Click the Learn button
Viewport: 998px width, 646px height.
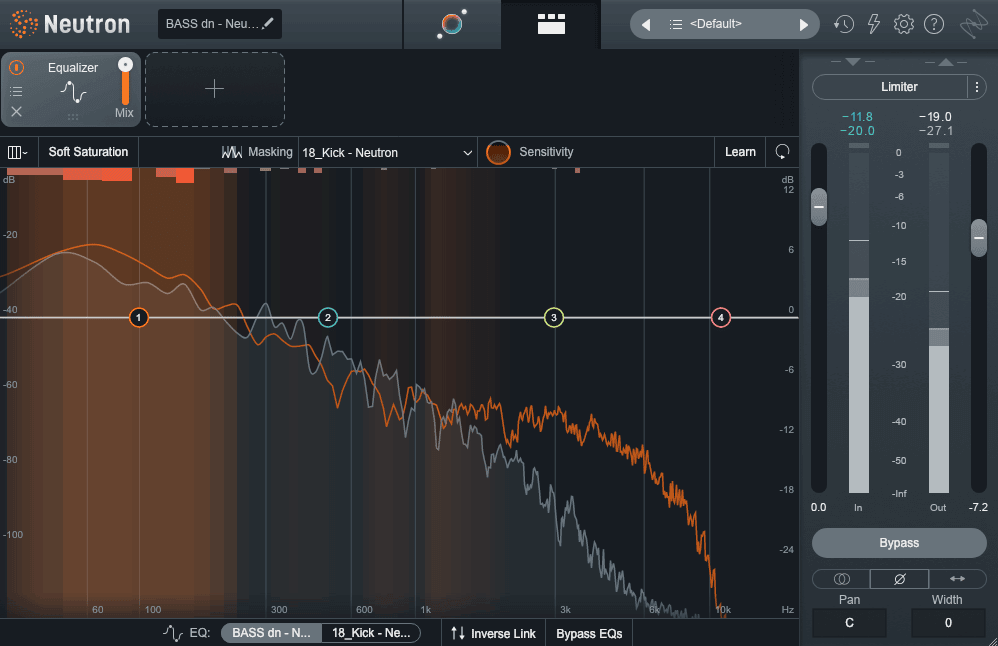click(740, 152)
